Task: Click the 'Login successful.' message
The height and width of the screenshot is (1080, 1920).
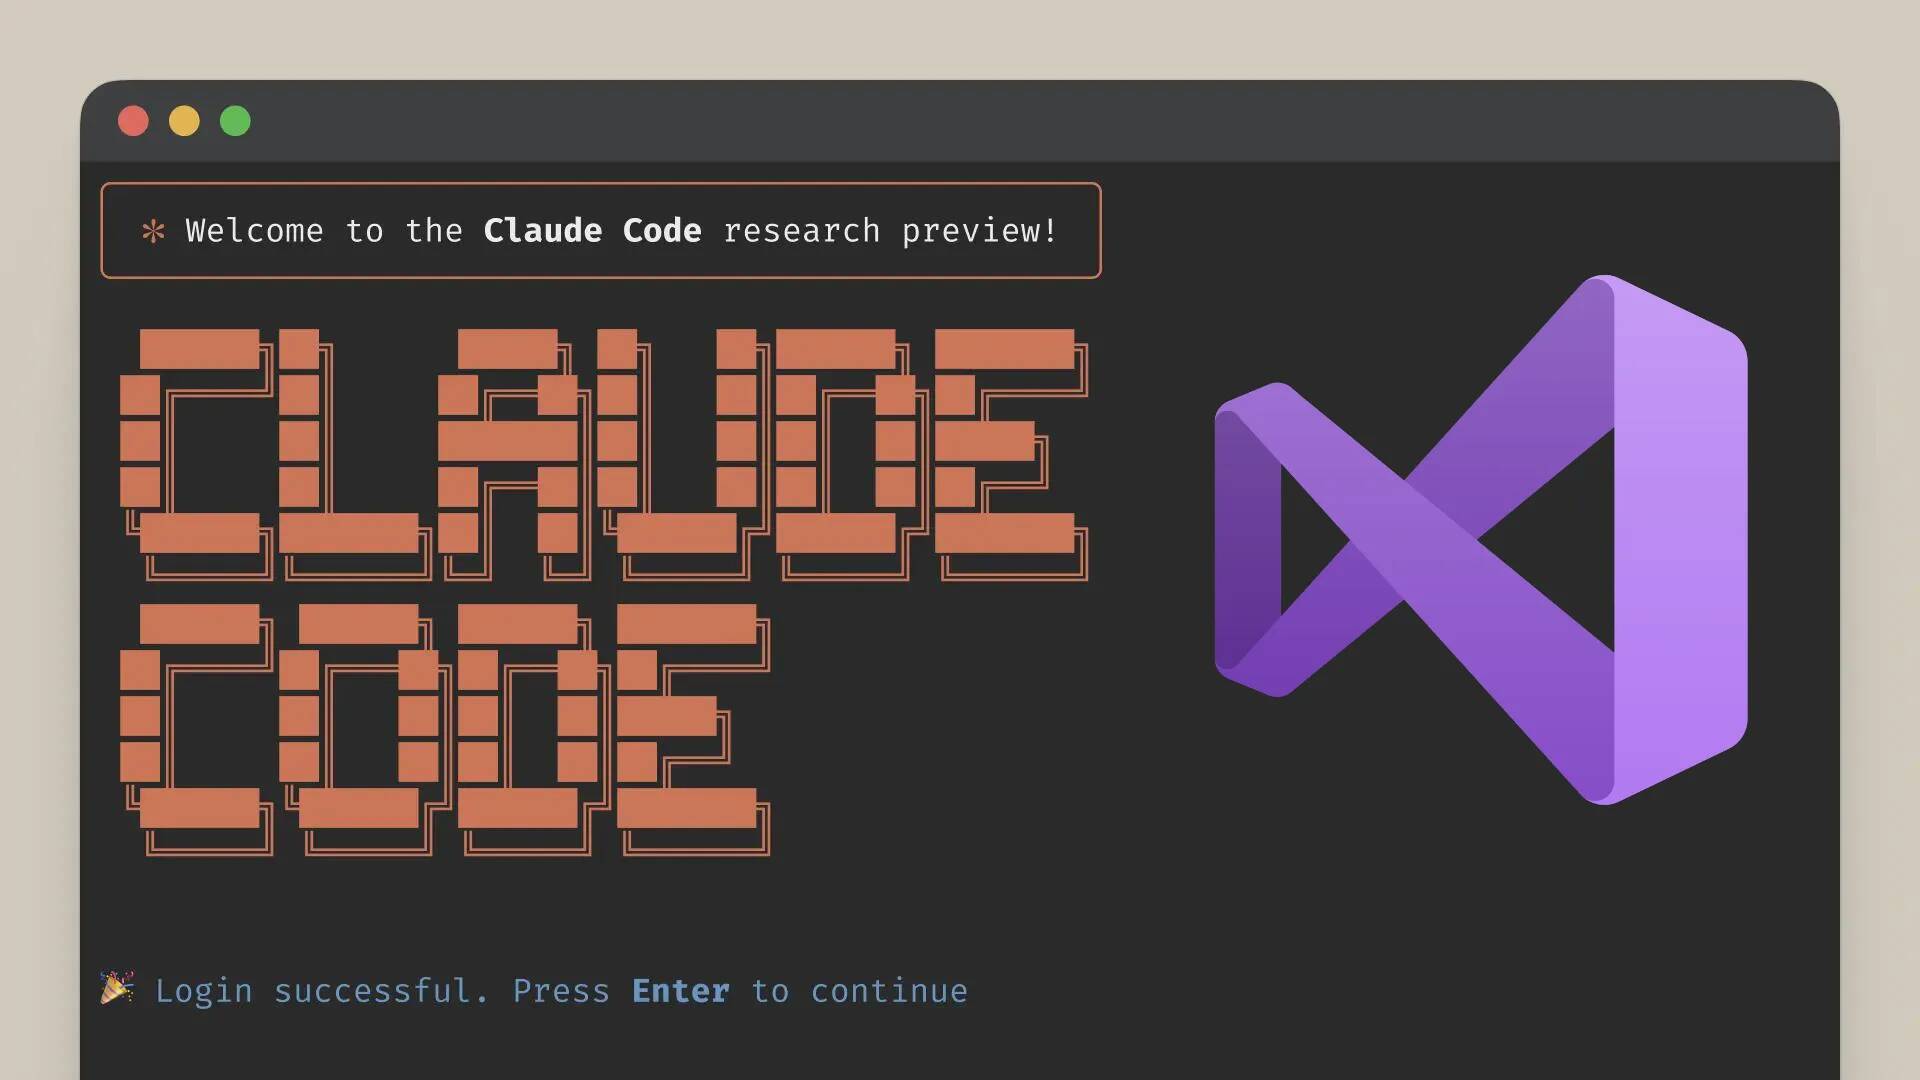Action: (x=322, y=991)
